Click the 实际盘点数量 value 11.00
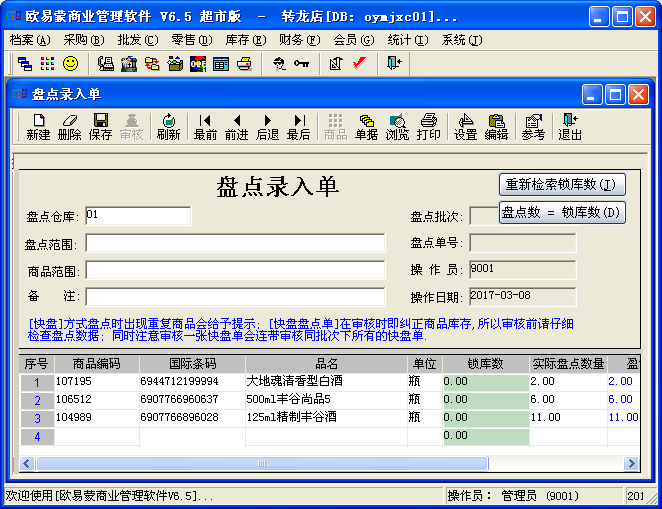The width and height of the screenshot is (662, 509). 568,417
